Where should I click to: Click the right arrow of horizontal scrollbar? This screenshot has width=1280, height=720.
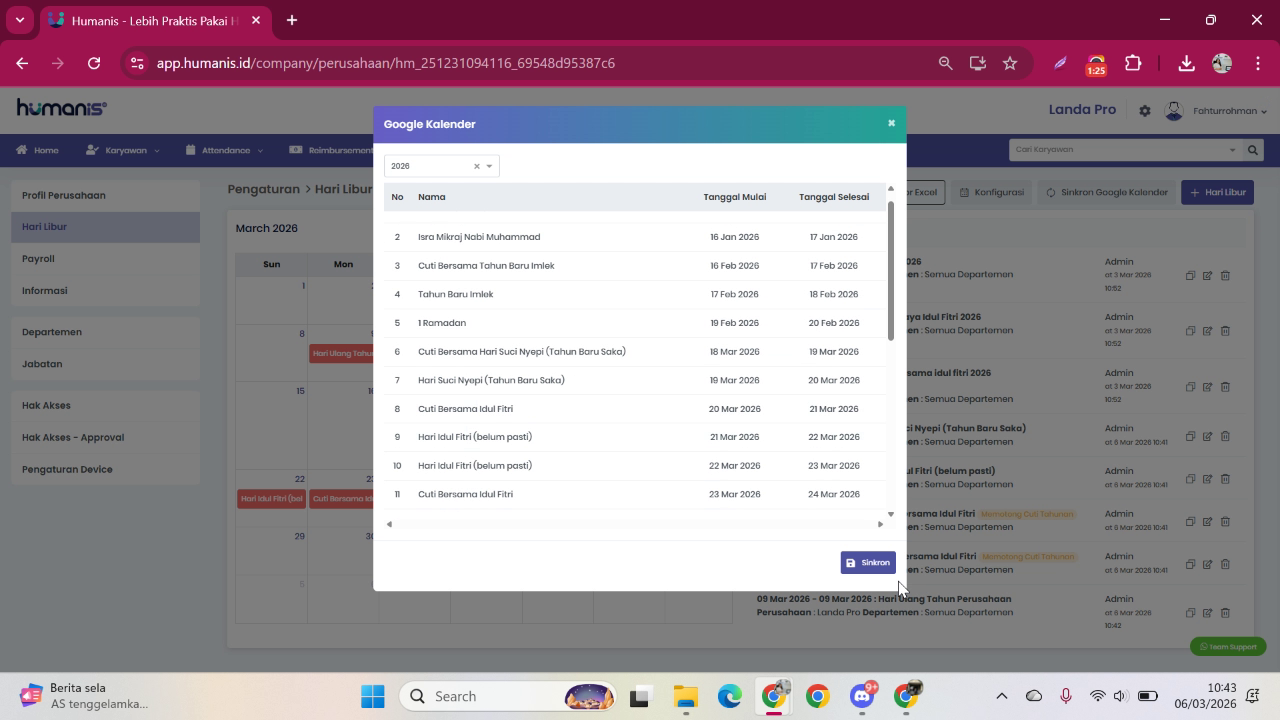[880, 524]
